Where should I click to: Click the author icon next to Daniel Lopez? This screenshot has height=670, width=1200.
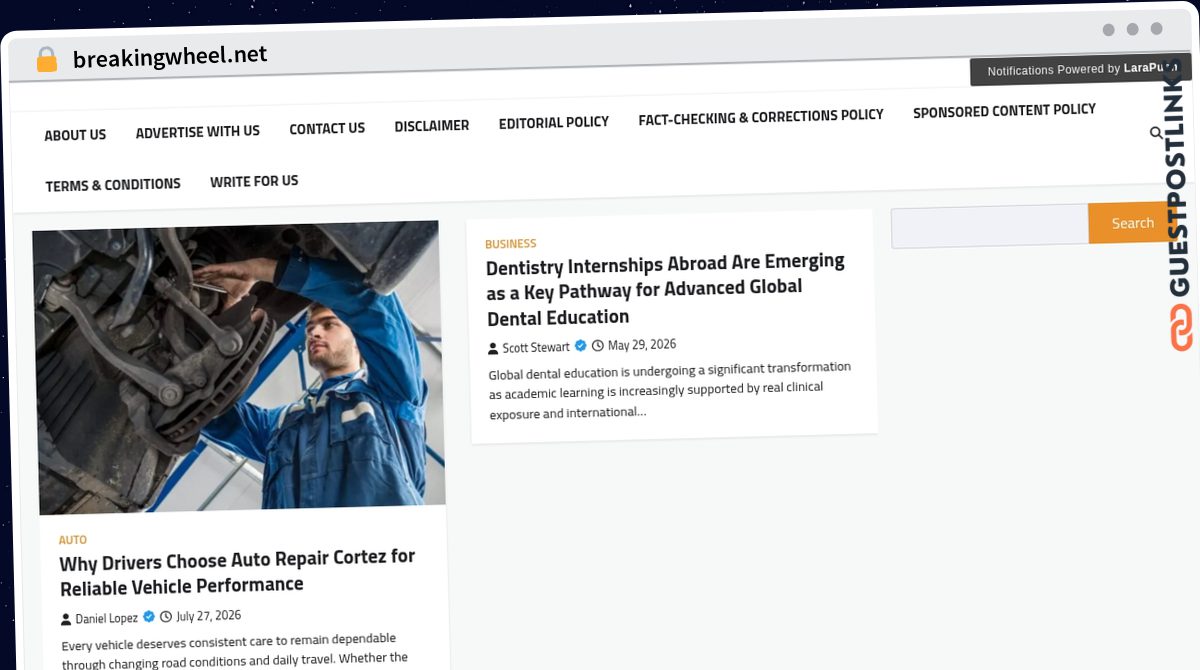(x=66, y=620)
